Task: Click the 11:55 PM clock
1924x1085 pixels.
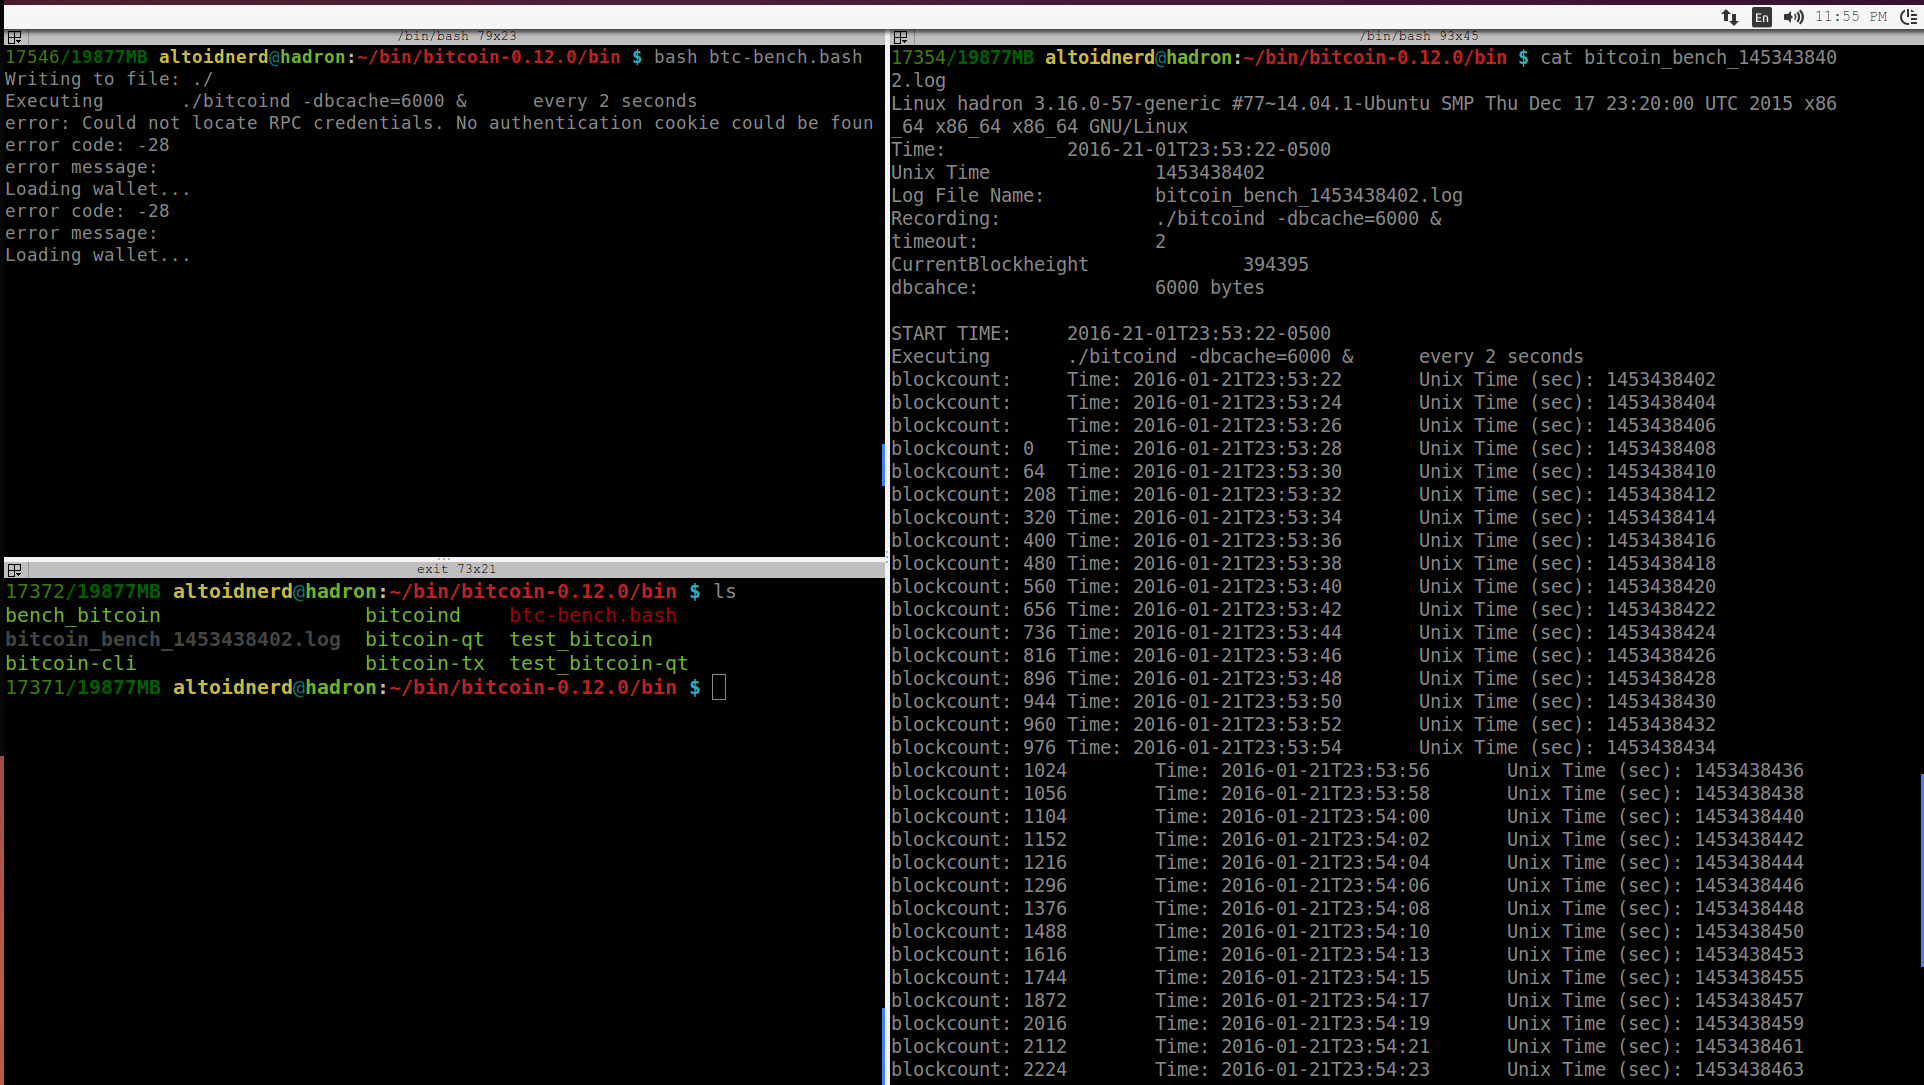Action: (x=1850, y=17)
